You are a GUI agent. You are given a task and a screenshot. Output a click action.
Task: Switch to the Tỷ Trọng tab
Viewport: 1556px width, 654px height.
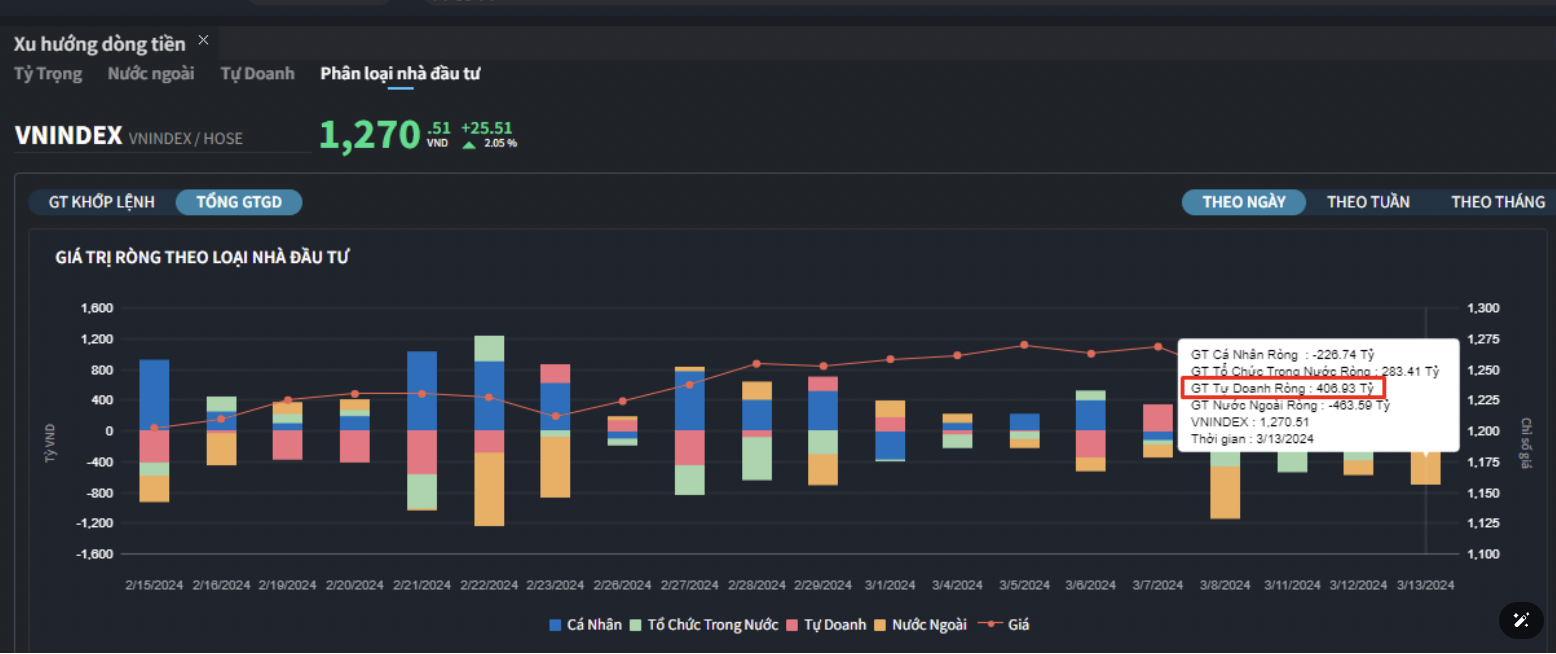point(48,73)
